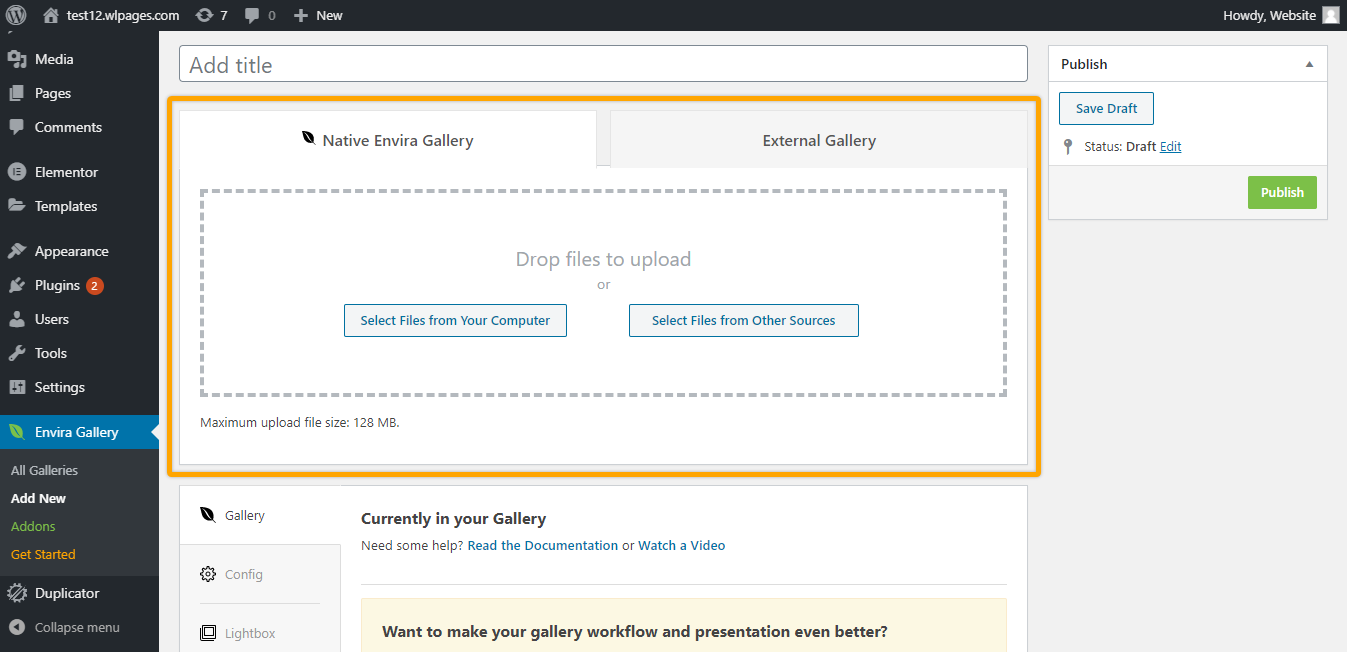Click the Elementor icon in the sidebar
Screen dimensions: 1347x652
tap(17, 172)
